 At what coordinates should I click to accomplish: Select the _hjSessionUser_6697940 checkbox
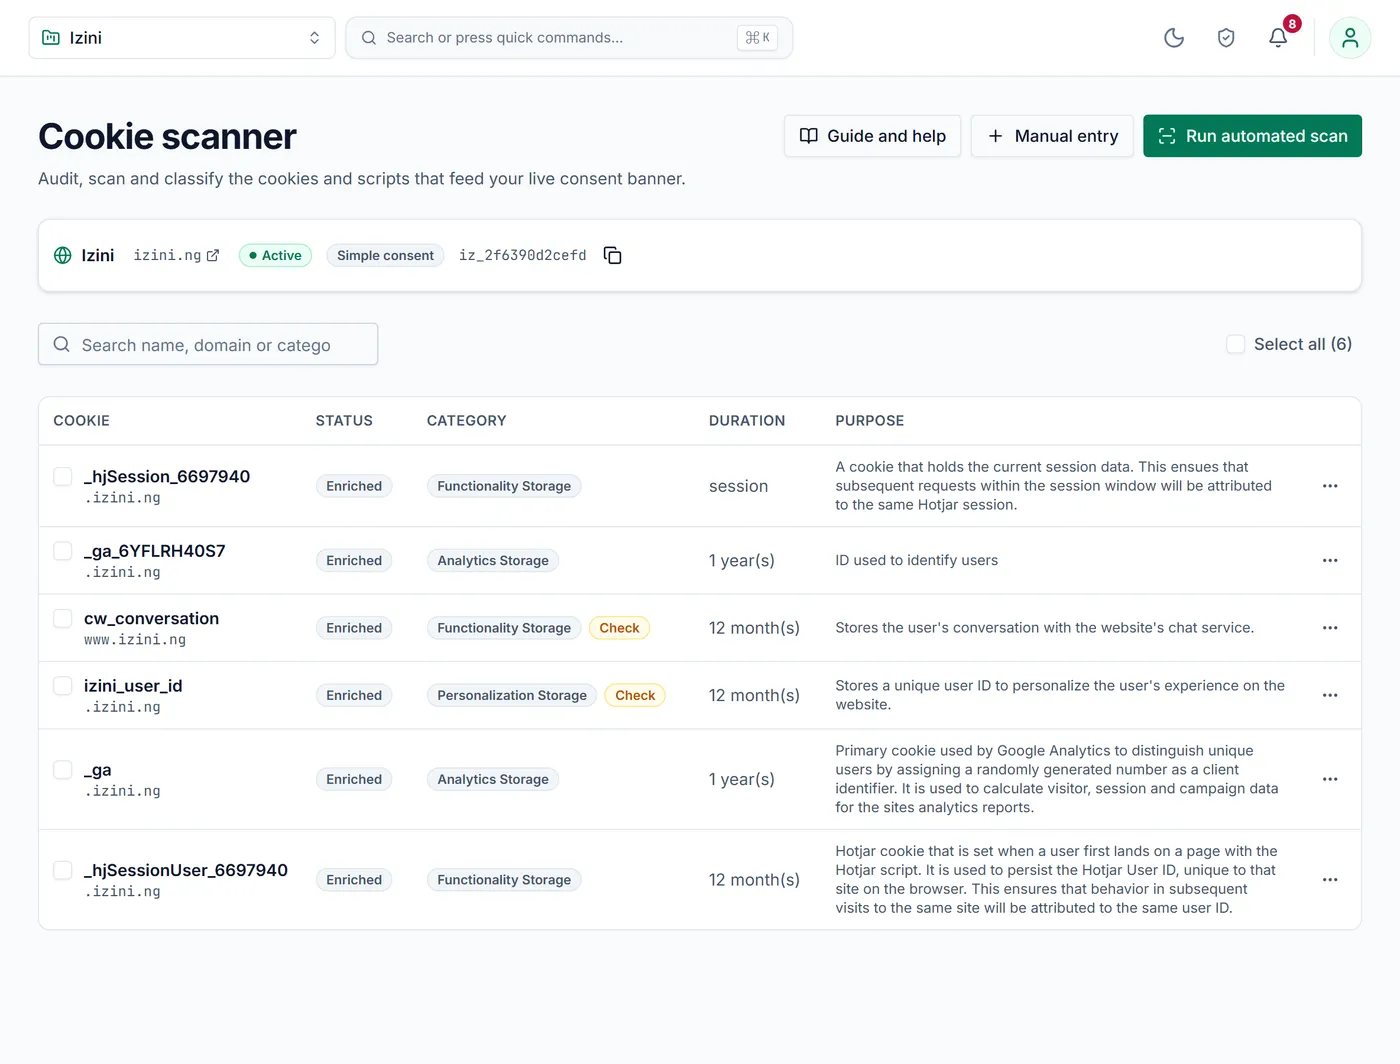[x=63, y=870]
